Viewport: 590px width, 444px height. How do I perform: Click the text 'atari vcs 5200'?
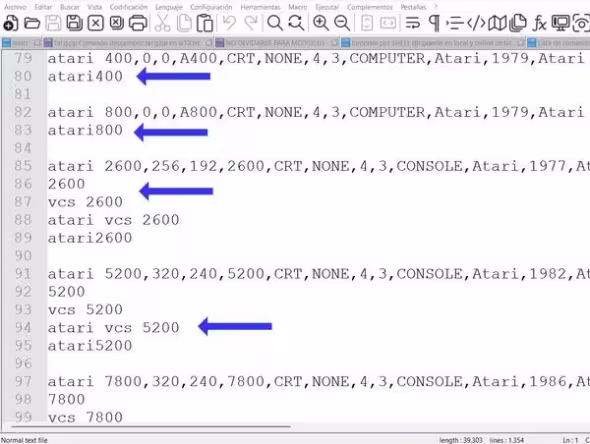(113, 328)
